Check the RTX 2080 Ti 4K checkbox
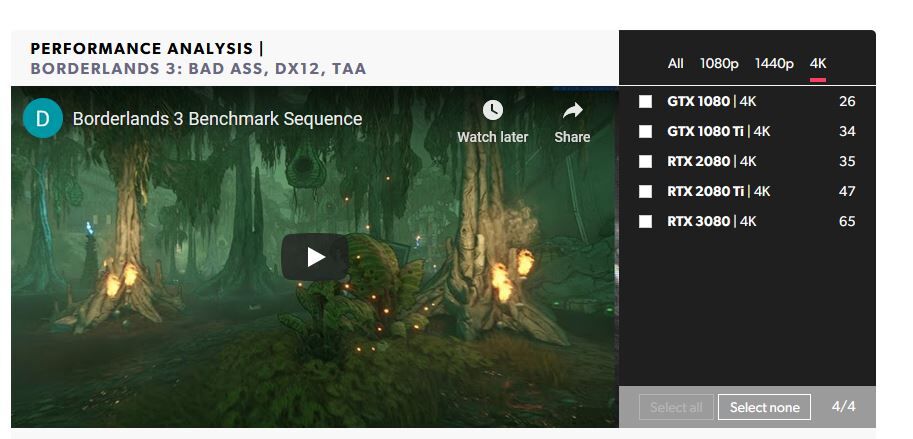Viewport: 913px width, 439px height. [x=645, y=192]
